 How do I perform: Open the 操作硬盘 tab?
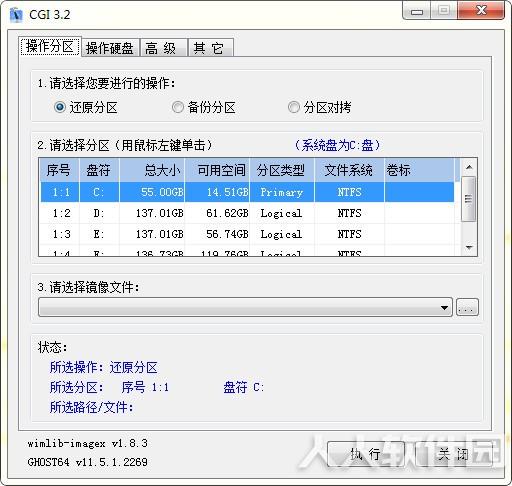[110, 48]
